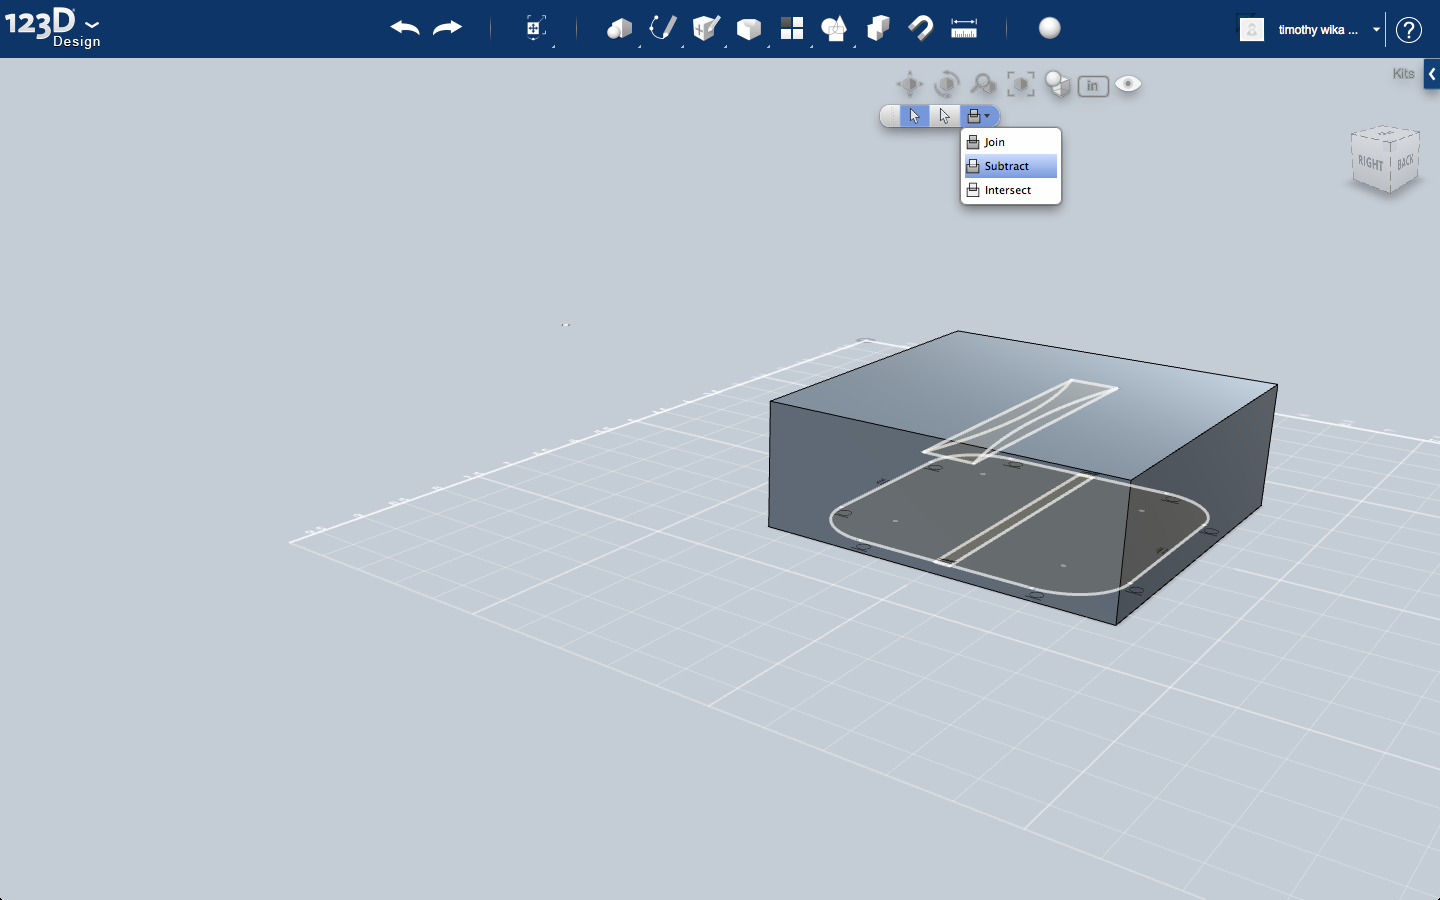Open the Transform tool

point(536,28)
